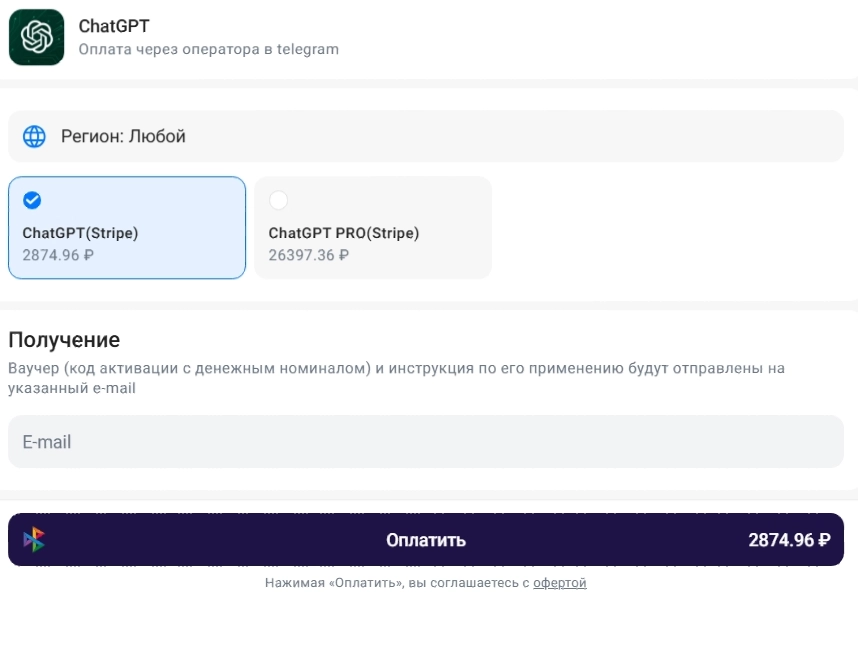The image size is (858, 646).
Task: Click the Нажимая «Оплатить» agreement text
Action: coord(396,583)
